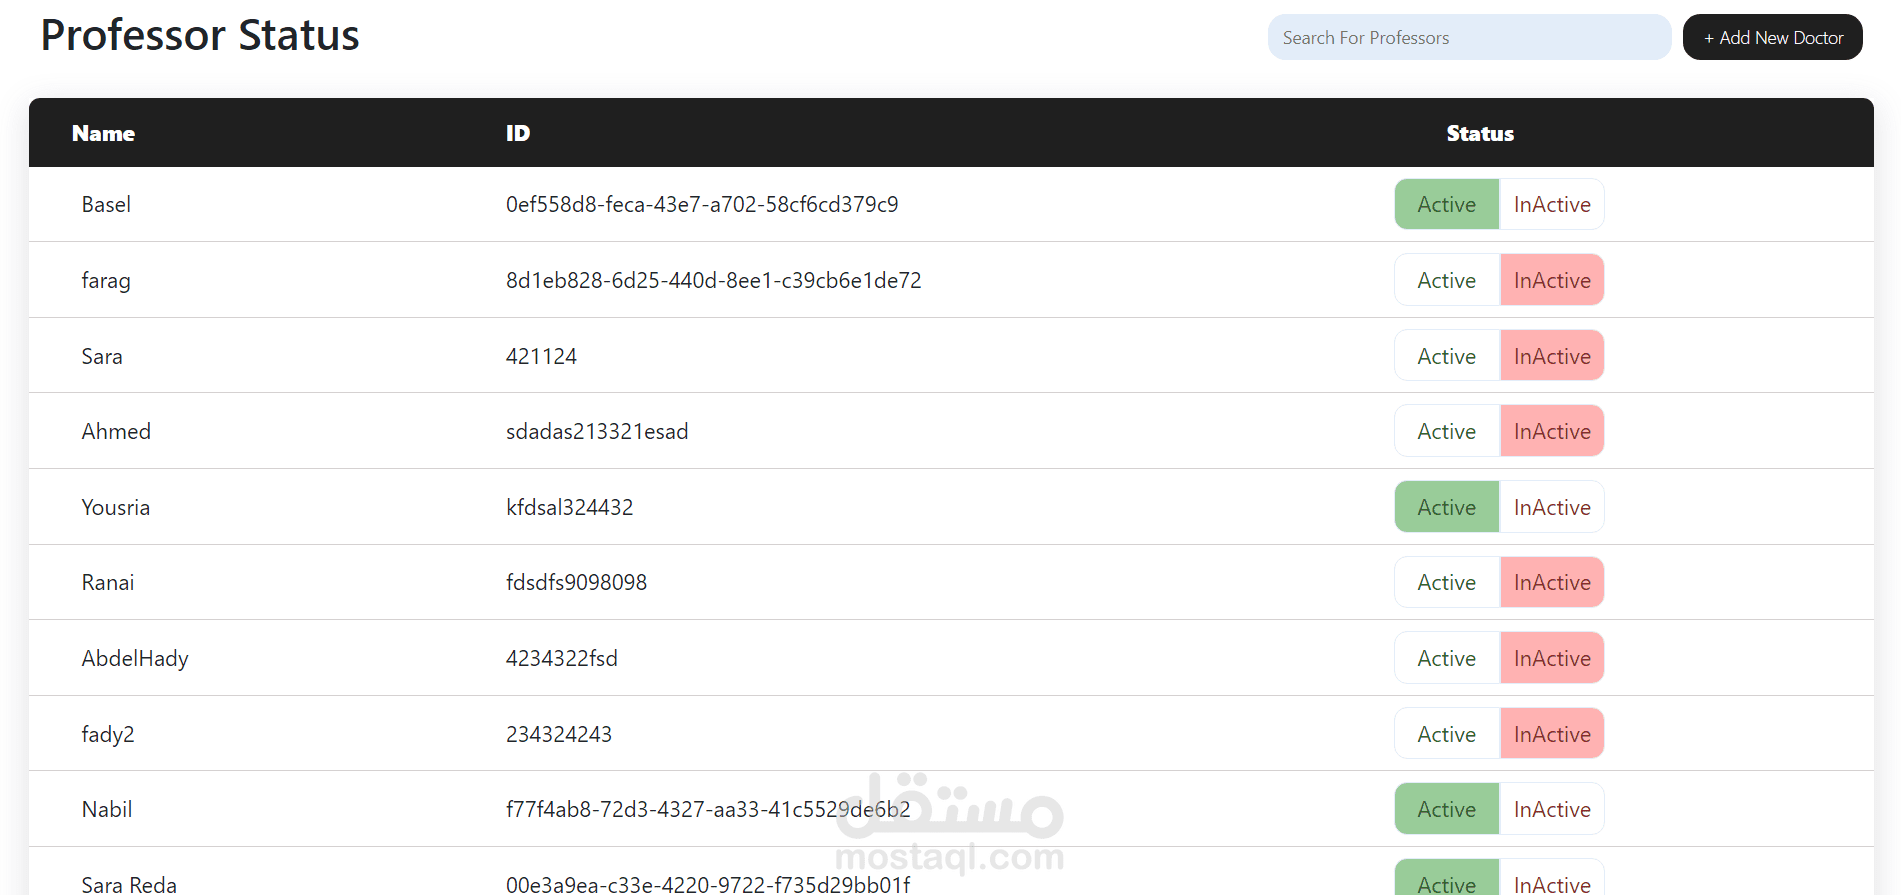The height and width of the screenshot is (895, 1901).
Task: Switch Sara (ID 421124) to InActive
Action: coord(1552,356)
